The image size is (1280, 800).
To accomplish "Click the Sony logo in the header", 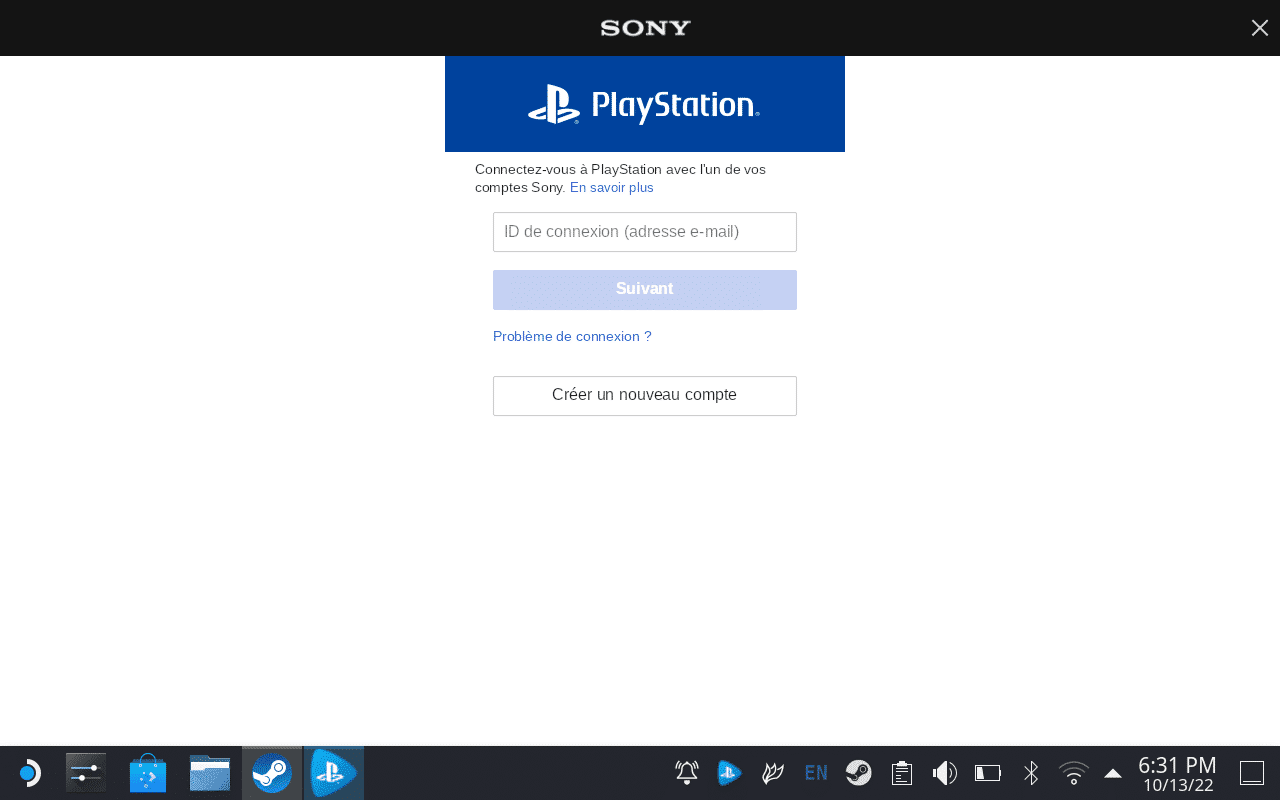I will coord(646,28).
